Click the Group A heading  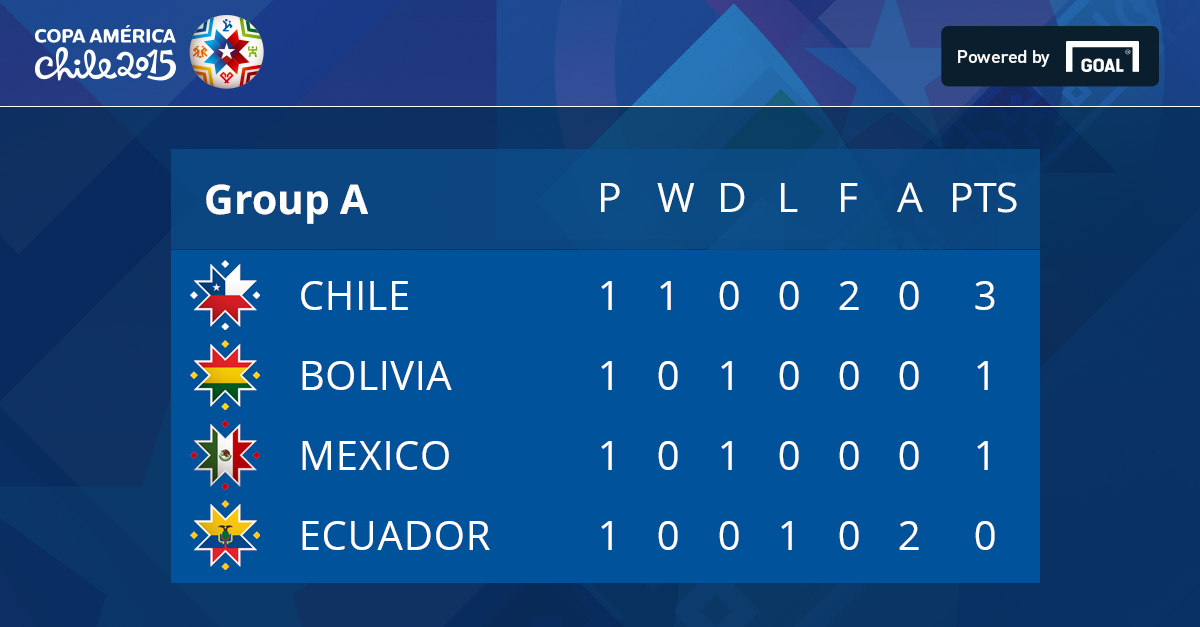pos(286,200)
